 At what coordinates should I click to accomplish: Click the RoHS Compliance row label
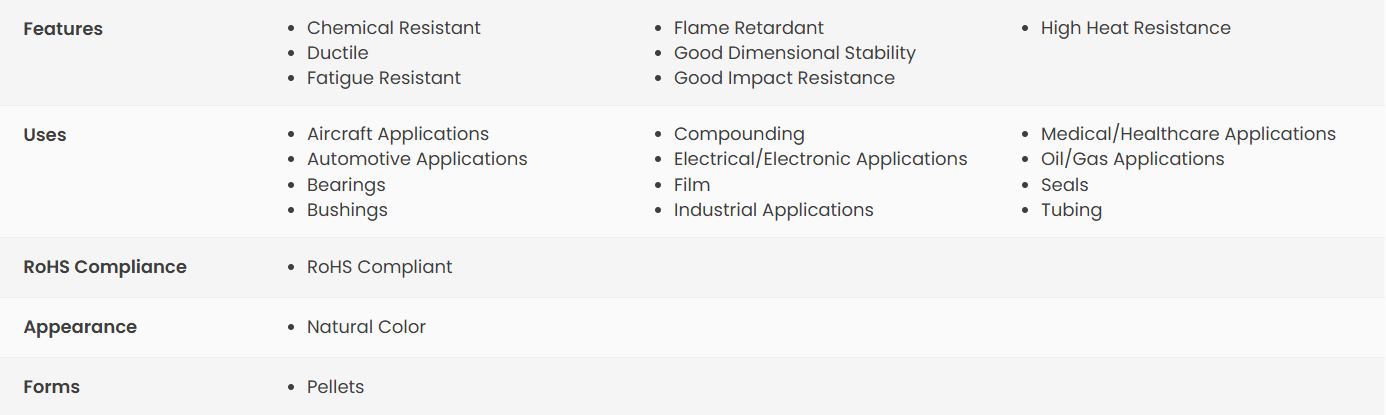pyautogui.click(x=105, y=267)
